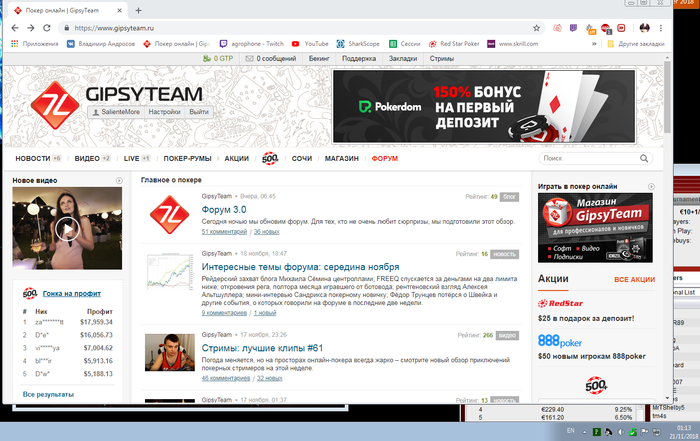The height and width of the screenshot is (441, 700).
Task: Click the Выйти logout button
Action: tap(199, 112)
